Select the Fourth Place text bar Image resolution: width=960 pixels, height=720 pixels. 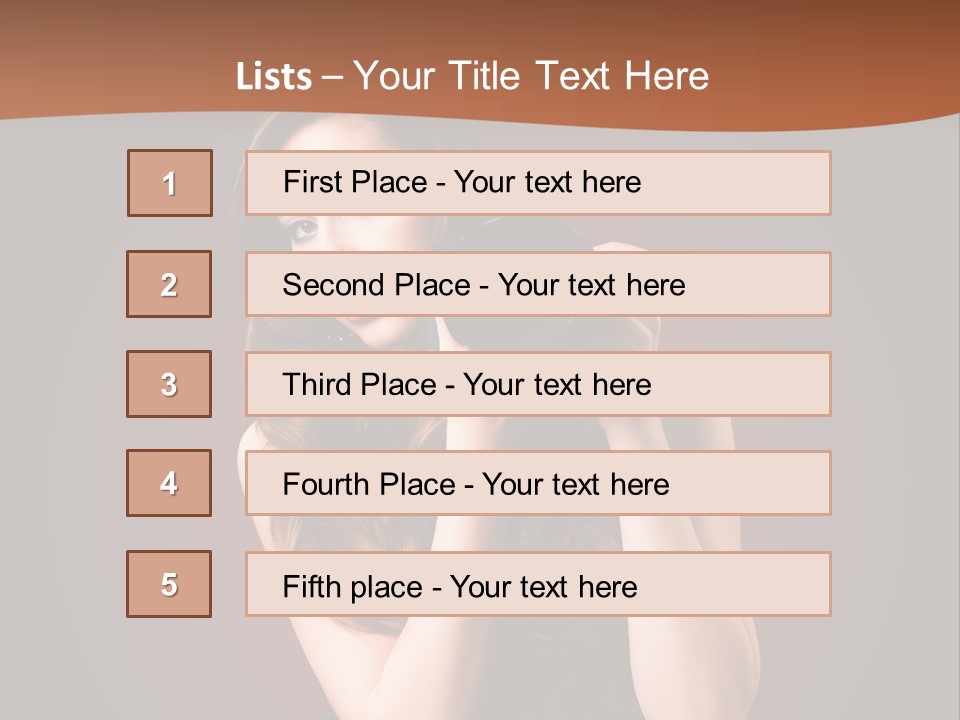click(538, 483)
